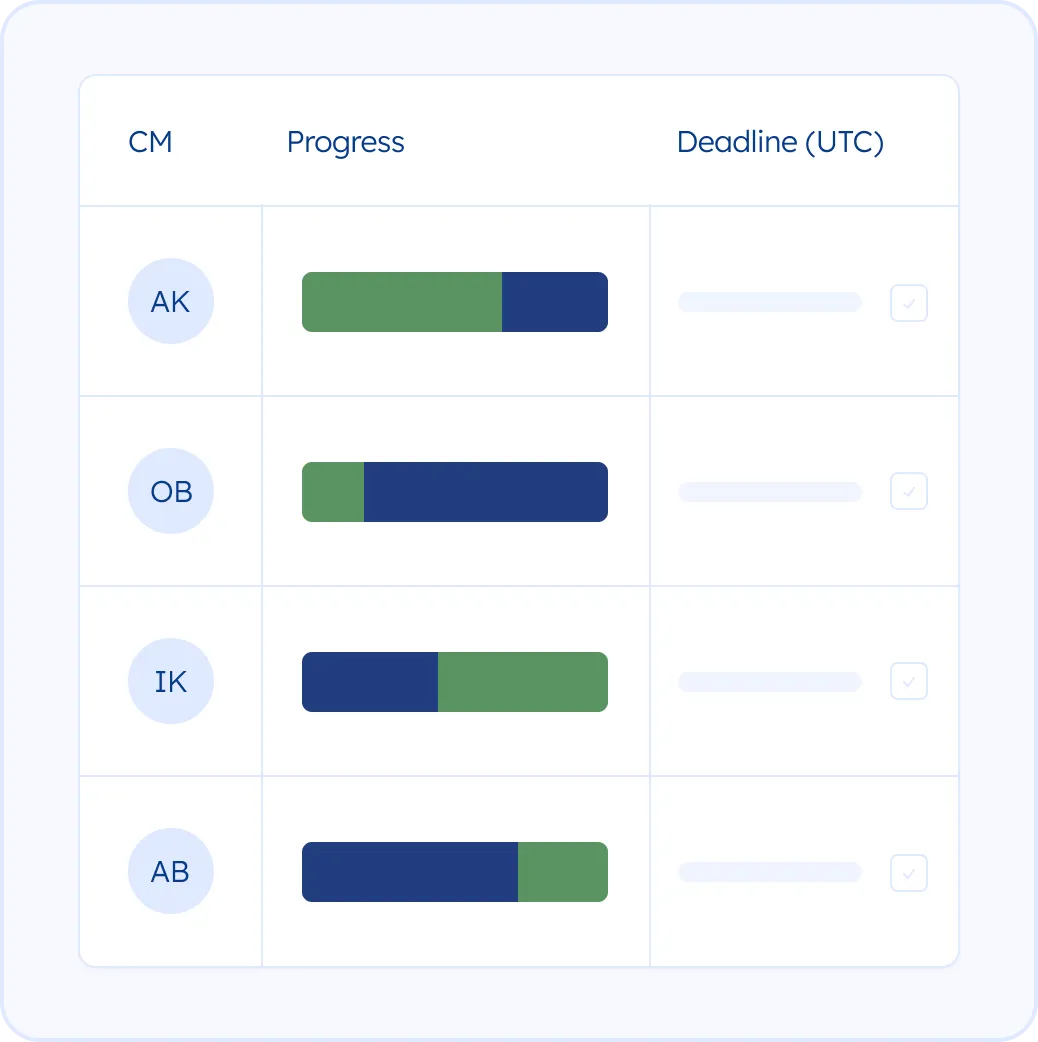Enable the AB row checkbox

point(908,873)
